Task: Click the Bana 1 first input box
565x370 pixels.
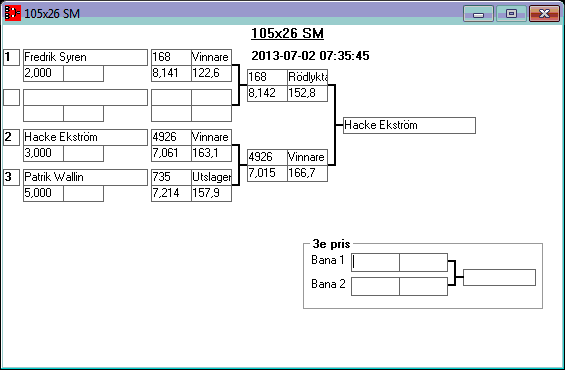Action: click(x=375, y=263)
